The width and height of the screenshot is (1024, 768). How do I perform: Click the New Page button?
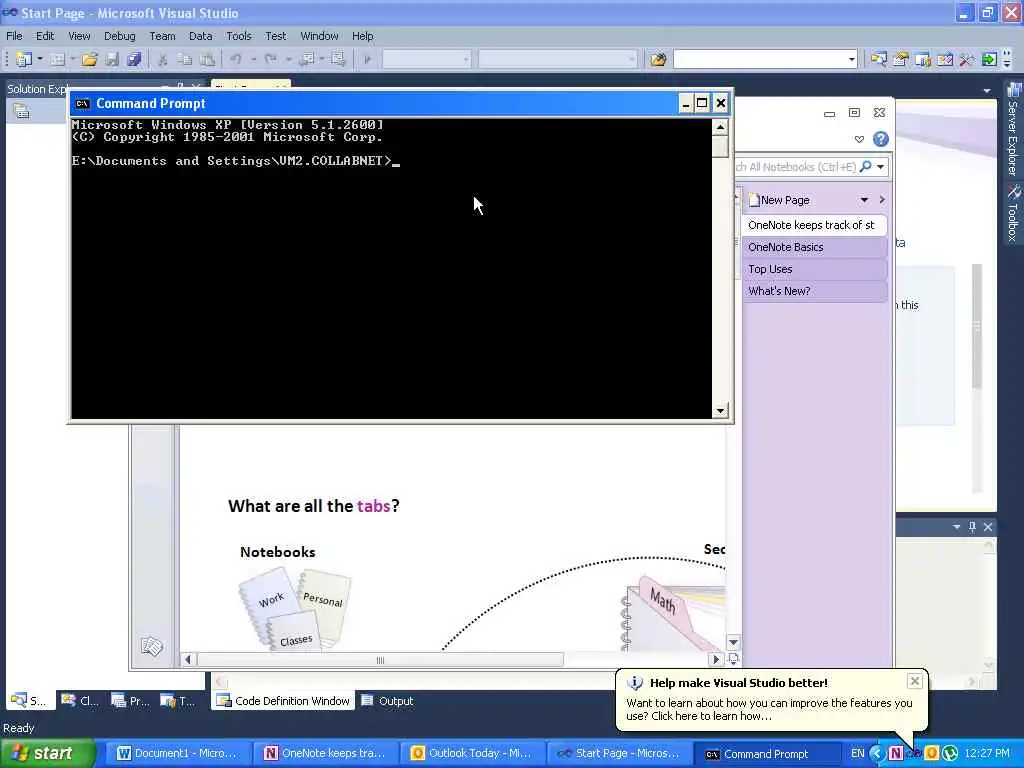click(x=778, y=200)
